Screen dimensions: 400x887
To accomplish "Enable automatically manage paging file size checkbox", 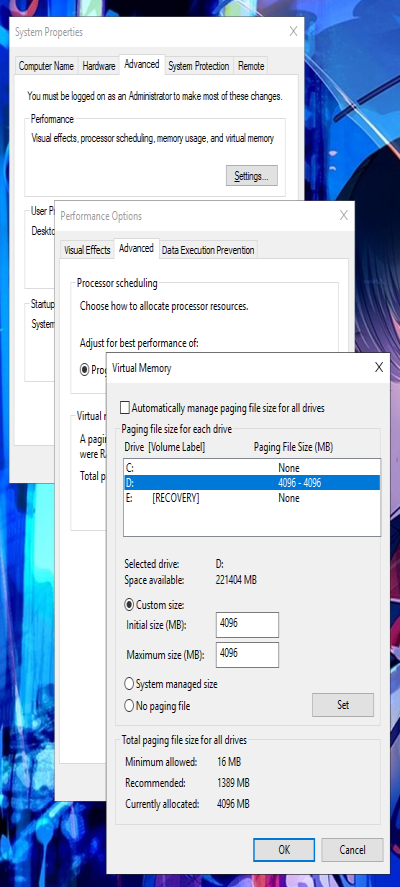I will (x=125, y=408).
